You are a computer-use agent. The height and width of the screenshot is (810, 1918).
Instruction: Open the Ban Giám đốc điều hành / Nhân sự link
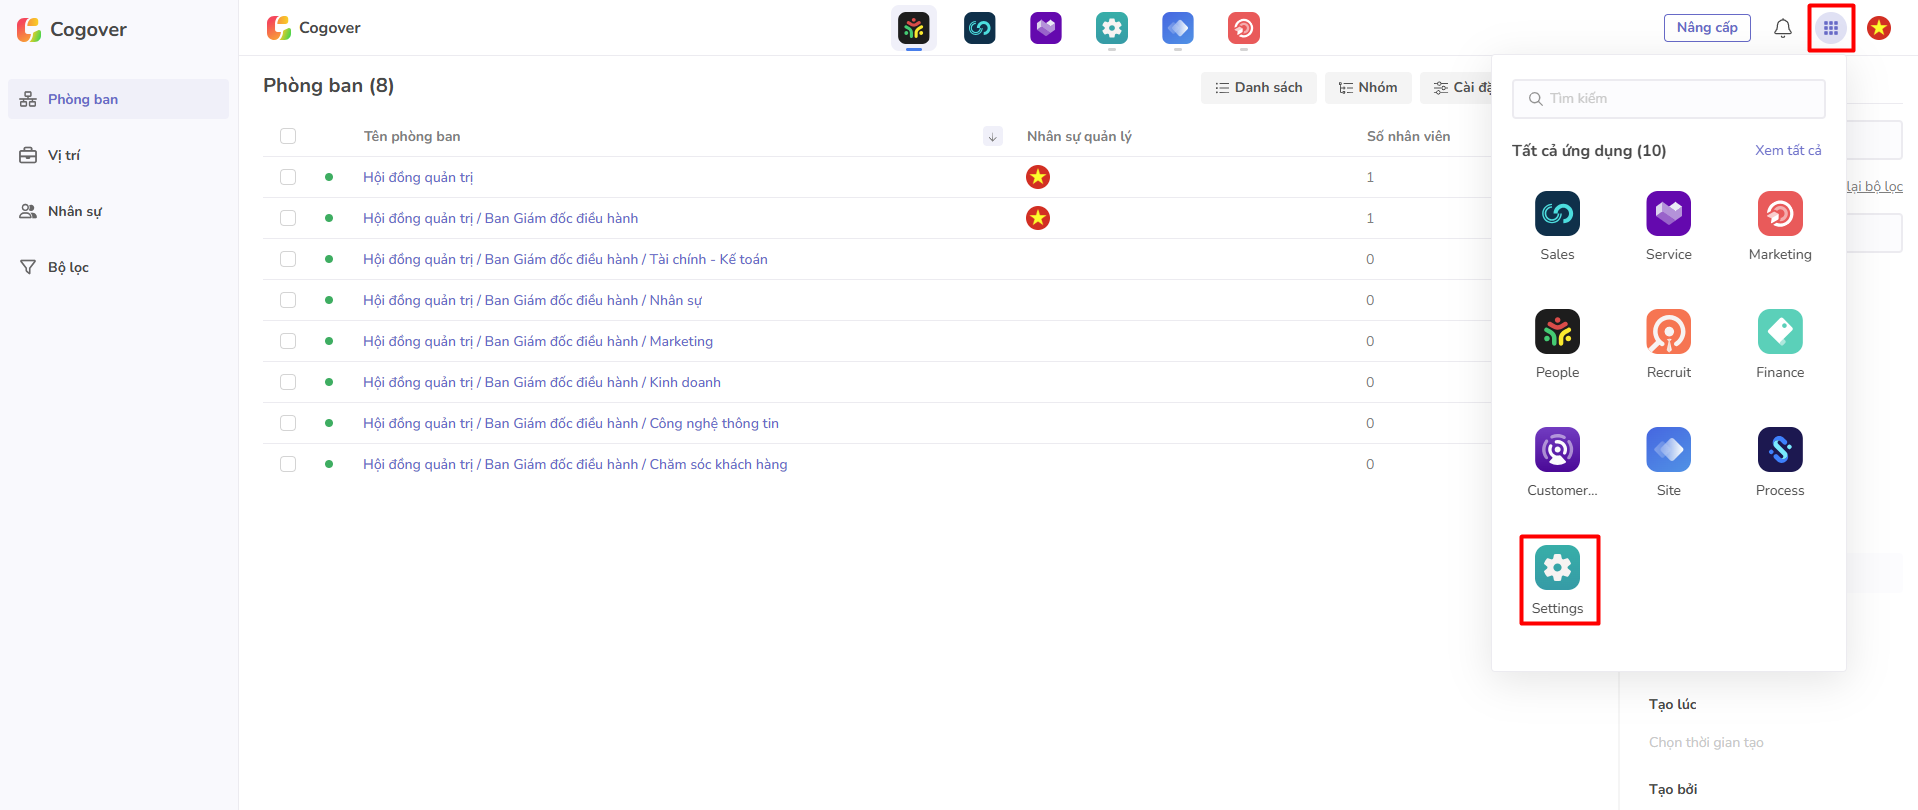point(532,300)
